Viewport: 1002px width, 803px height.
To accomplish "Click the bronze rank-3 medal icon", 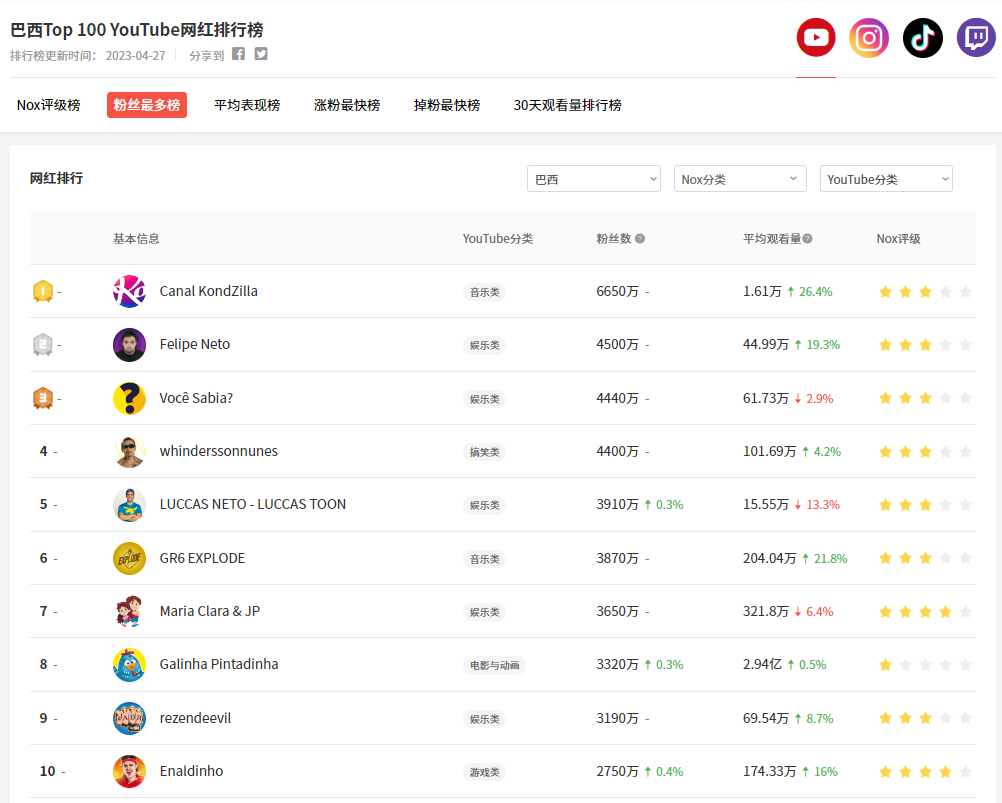I will pyautogui.click(x=41, y=397).
